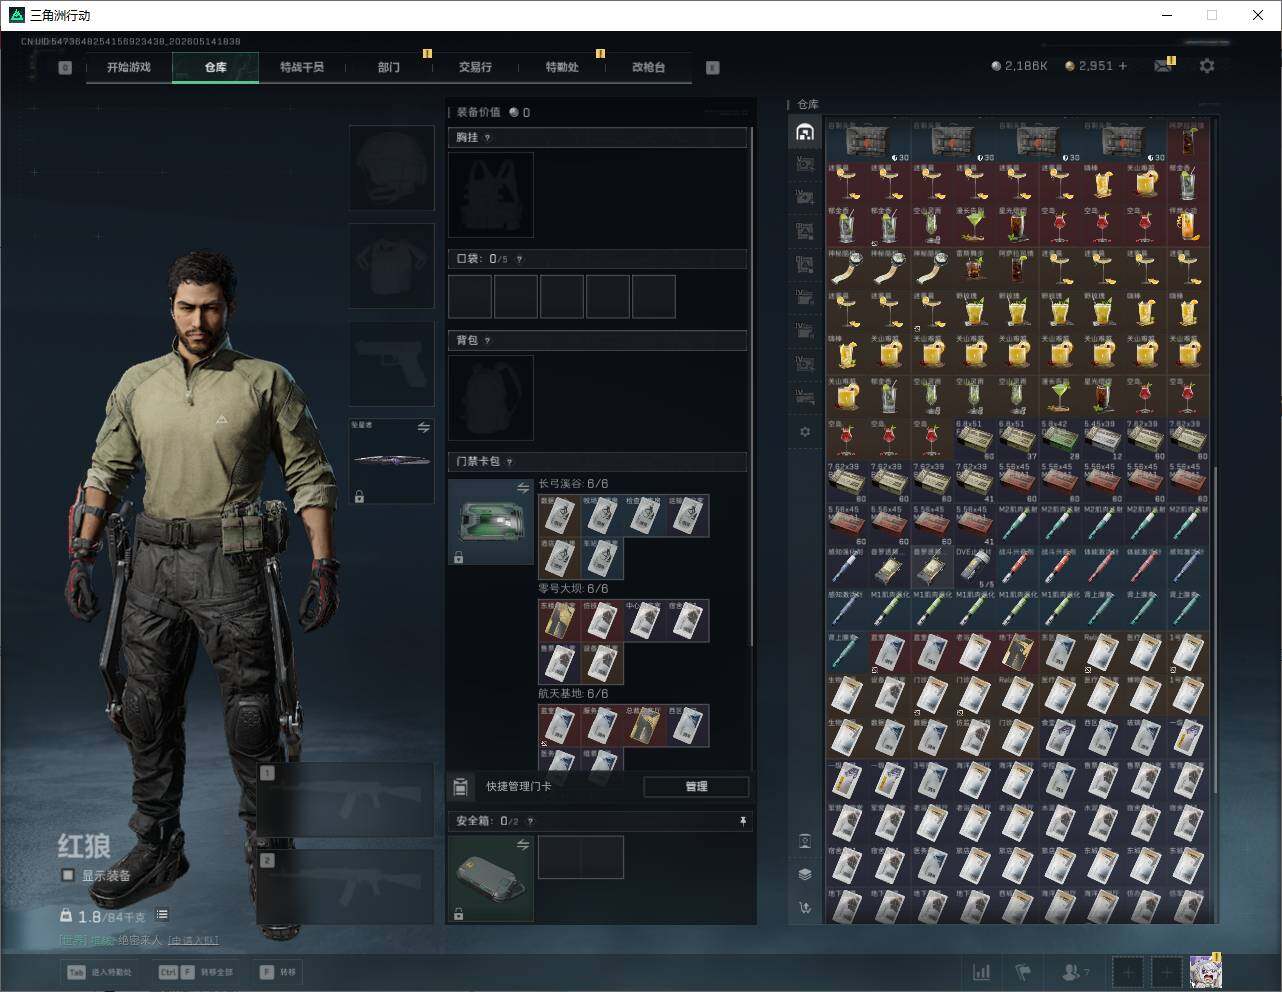1282x992 pixels.
Task: Click the 长弓溪谷: 6/6 label
Action: 573,484
